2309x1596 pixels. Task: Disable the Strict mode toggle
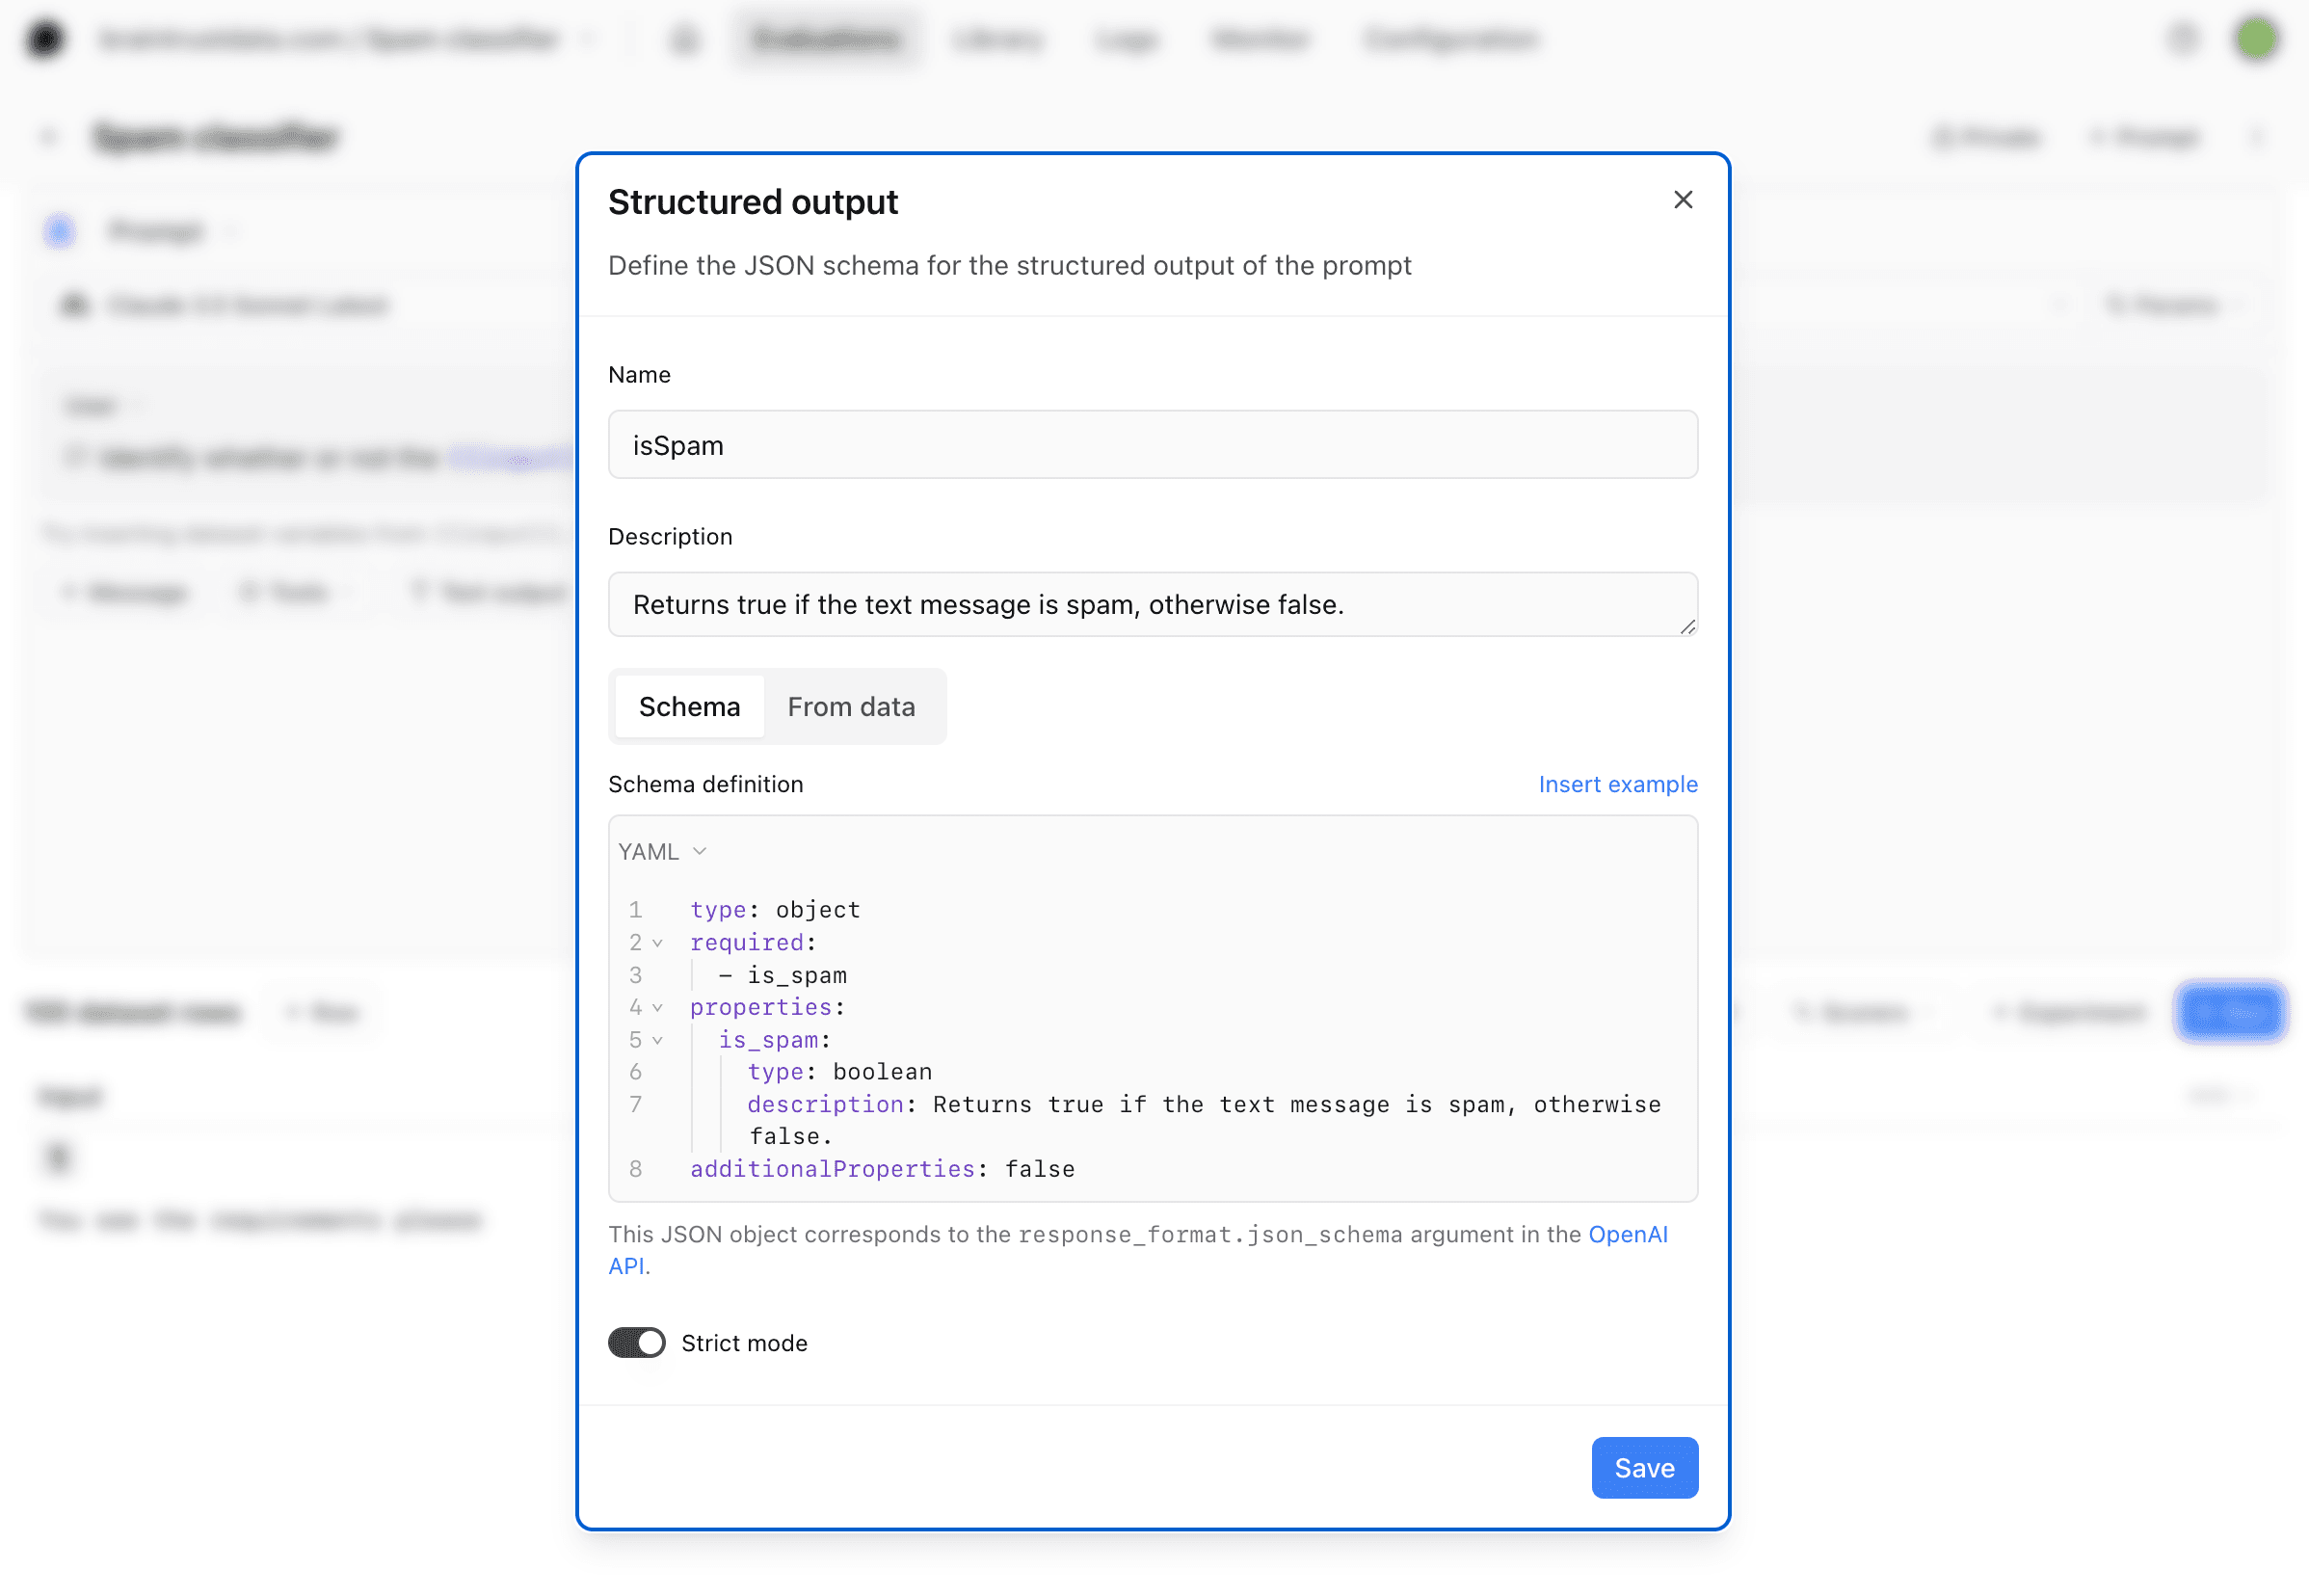click(x=636, y=1342)
